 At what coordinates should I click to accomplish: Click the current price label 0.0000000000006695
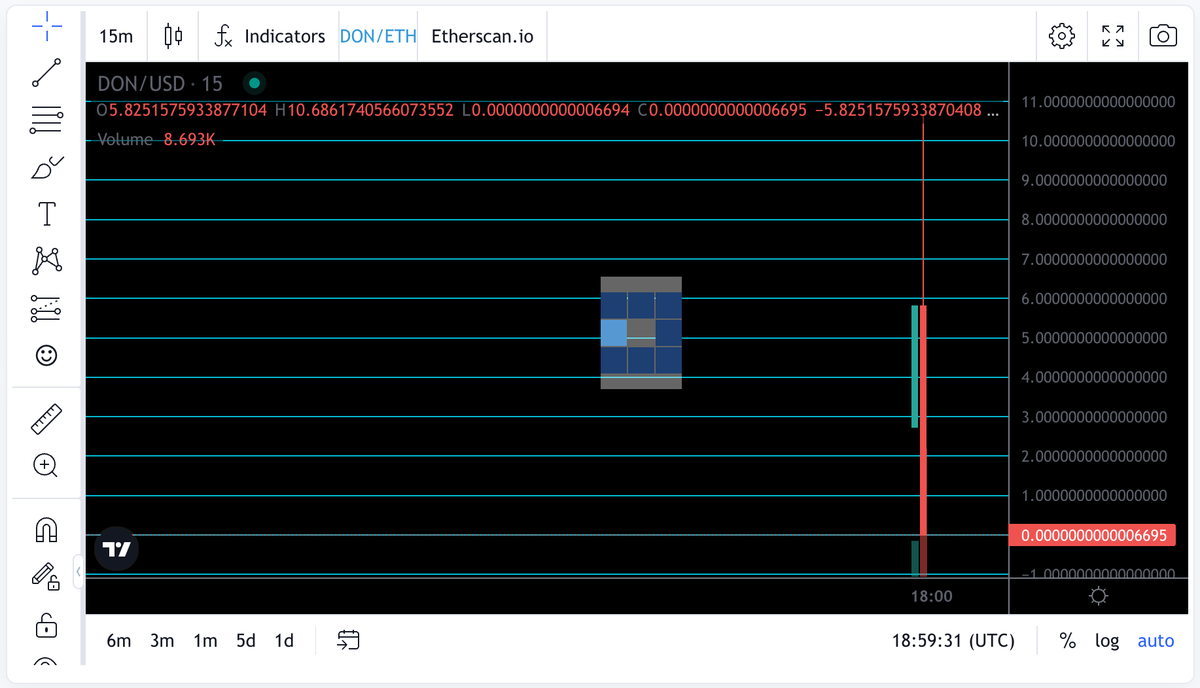click(1092, 535)
